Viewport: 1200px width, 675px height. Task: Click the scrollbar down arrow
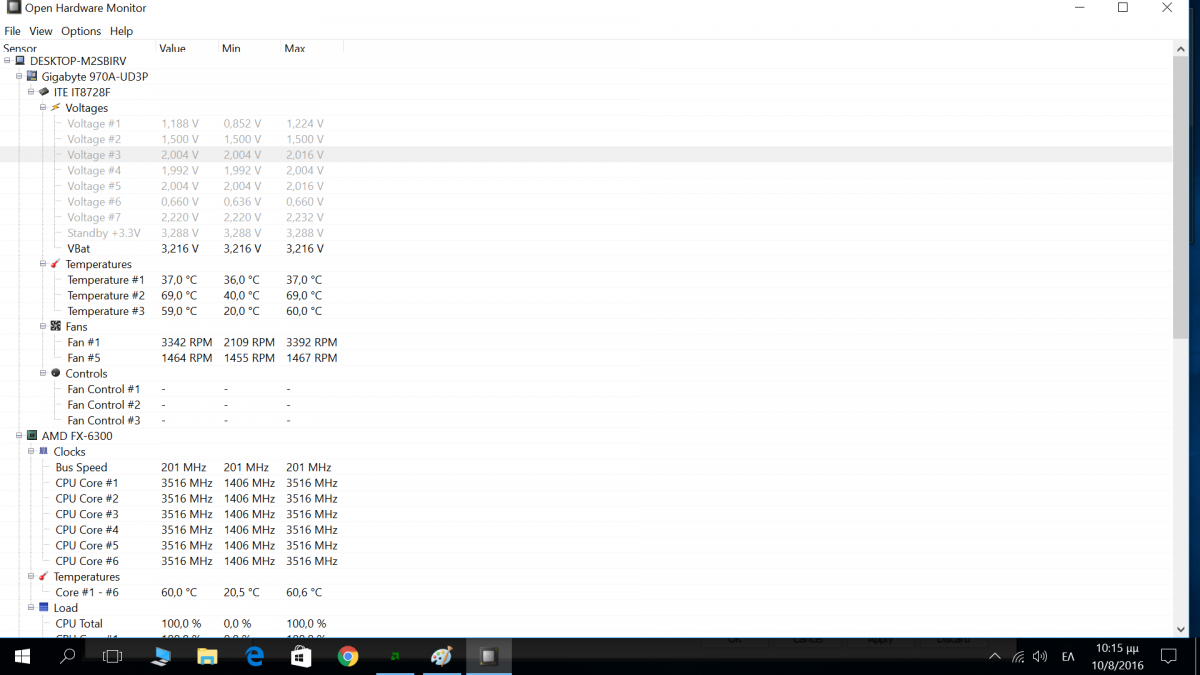(x=1180, y=629)
